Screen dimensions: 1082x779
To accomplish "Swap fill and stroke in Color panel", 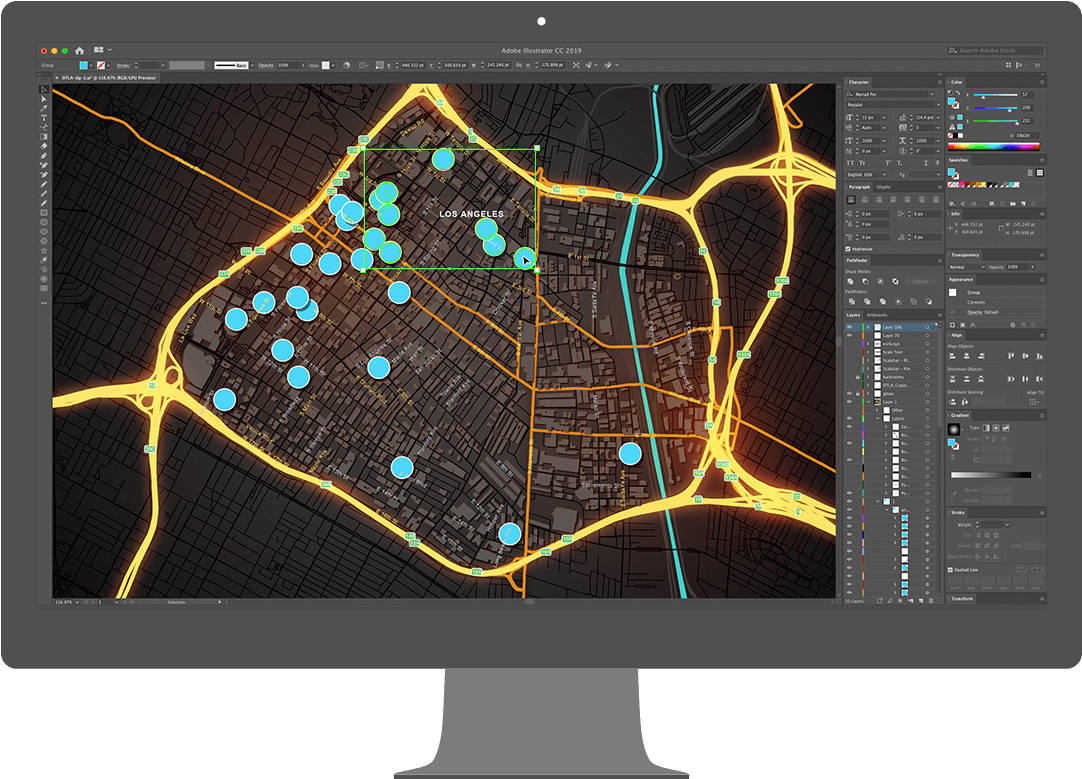I will point(958,93).
